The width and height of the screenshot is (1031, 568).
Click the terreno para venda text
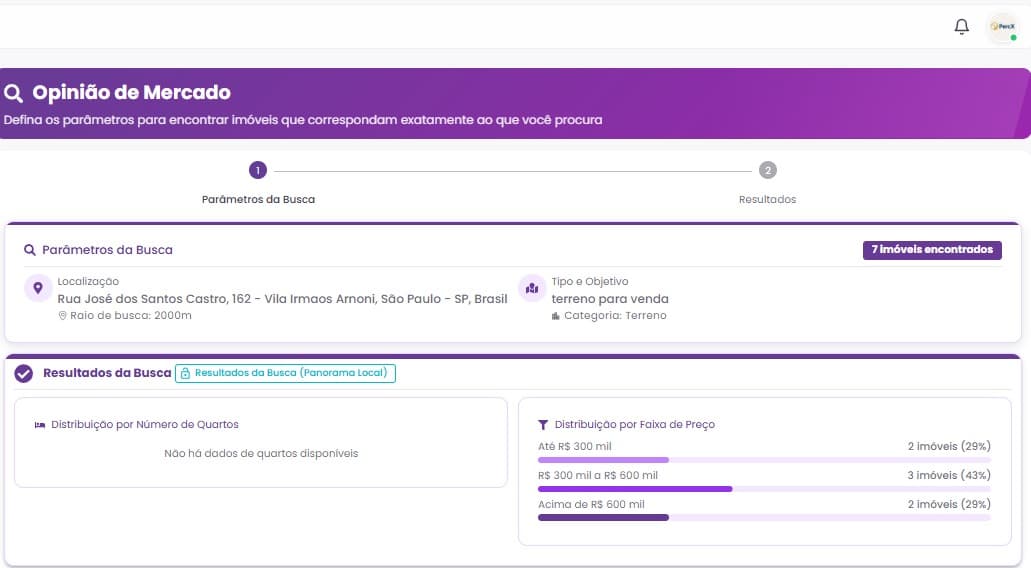click(610, 299)
